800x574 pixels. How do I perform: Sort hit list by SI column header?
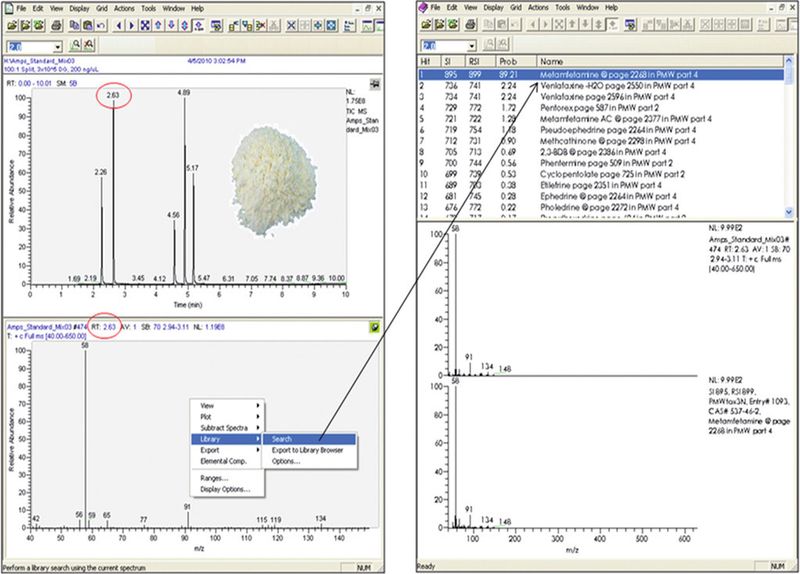click(x=454, y=62)
